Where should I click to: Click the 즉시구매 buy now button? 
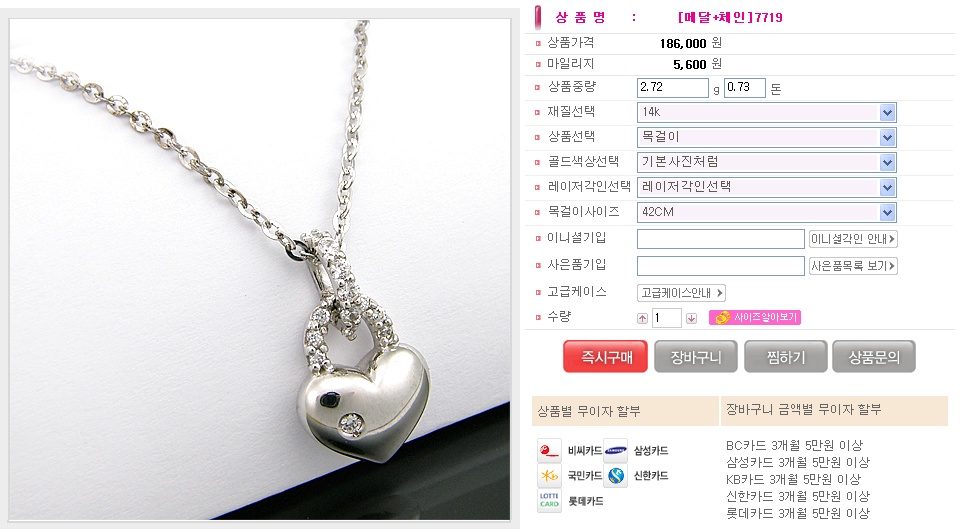click(606, 357)
